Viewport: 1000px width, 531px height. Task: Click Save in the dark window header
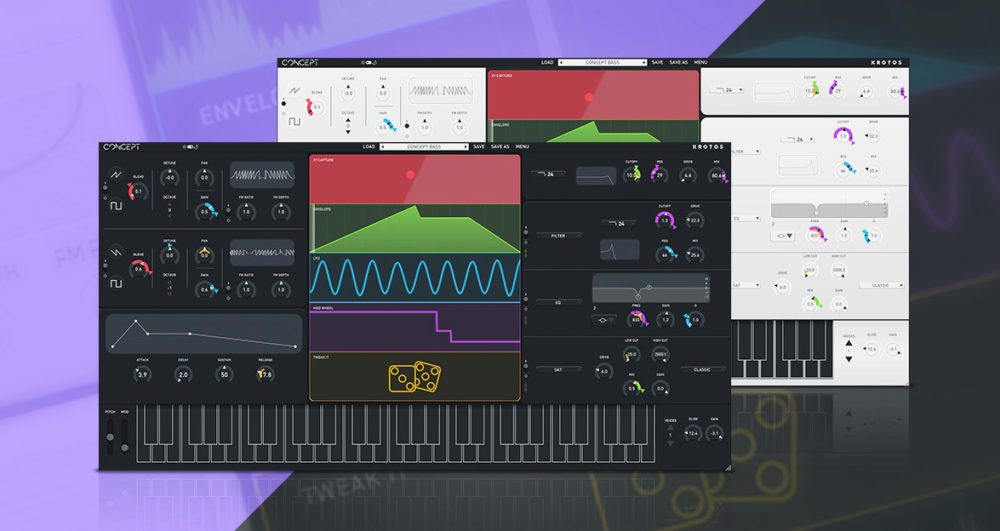click(479, 147)
